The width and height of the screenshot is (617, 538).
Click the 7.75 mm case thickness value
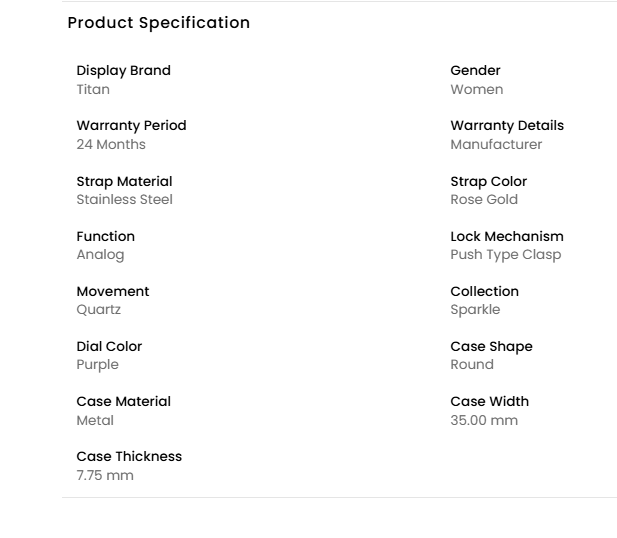click(105, 476)
